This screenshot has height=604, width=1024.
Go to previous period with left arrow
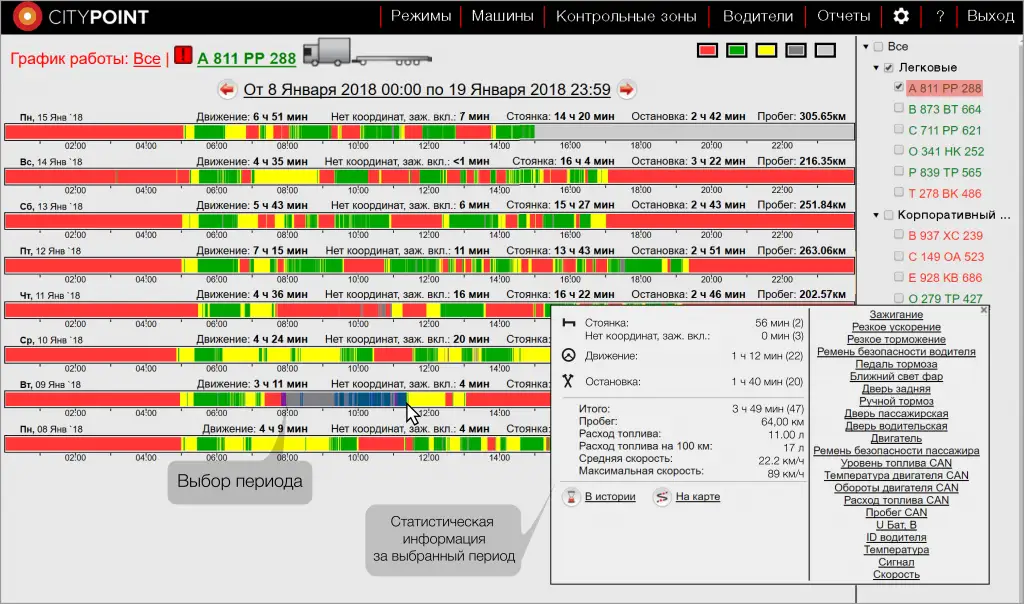tap(227, 90)
